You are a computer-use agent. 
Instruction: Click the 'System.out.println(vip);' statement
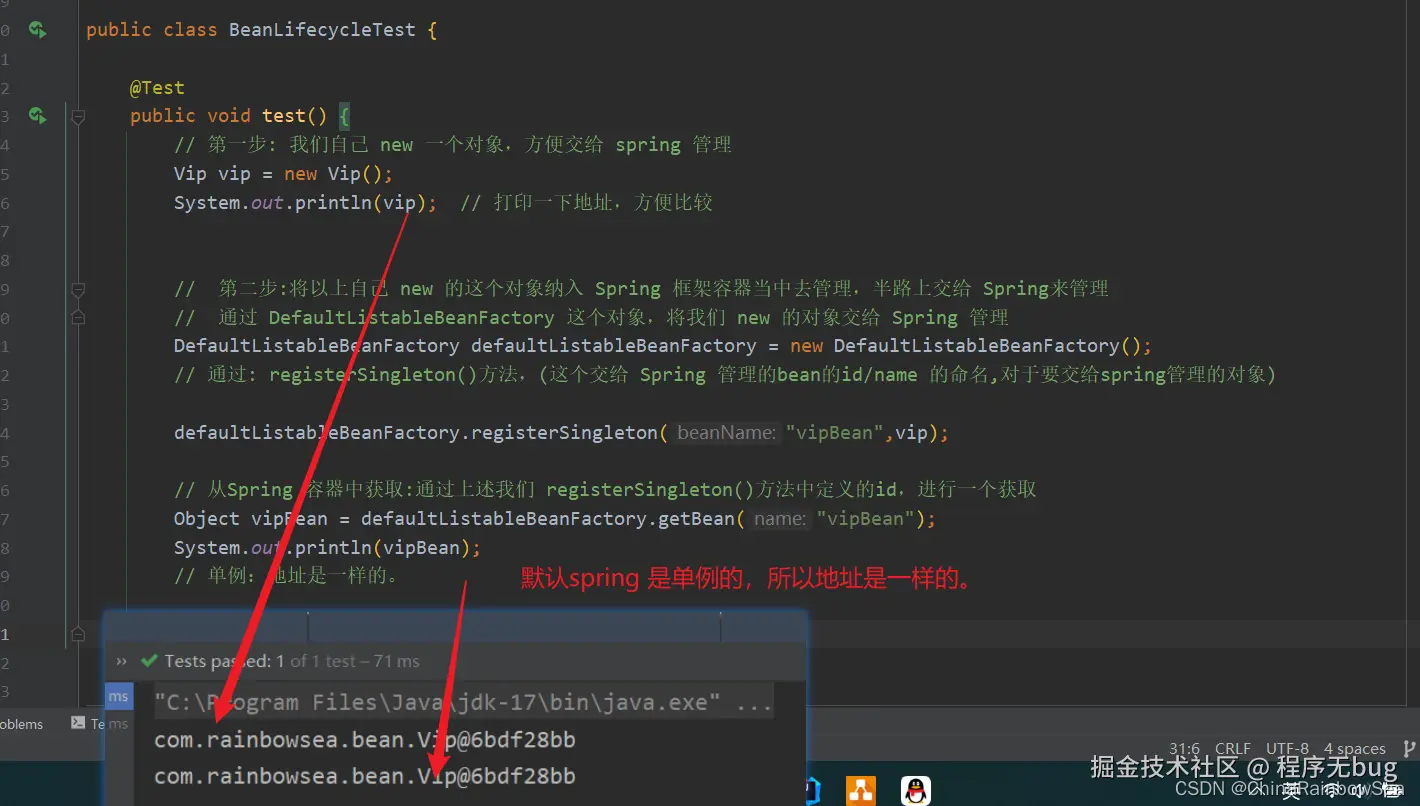(x=305, y=202)
